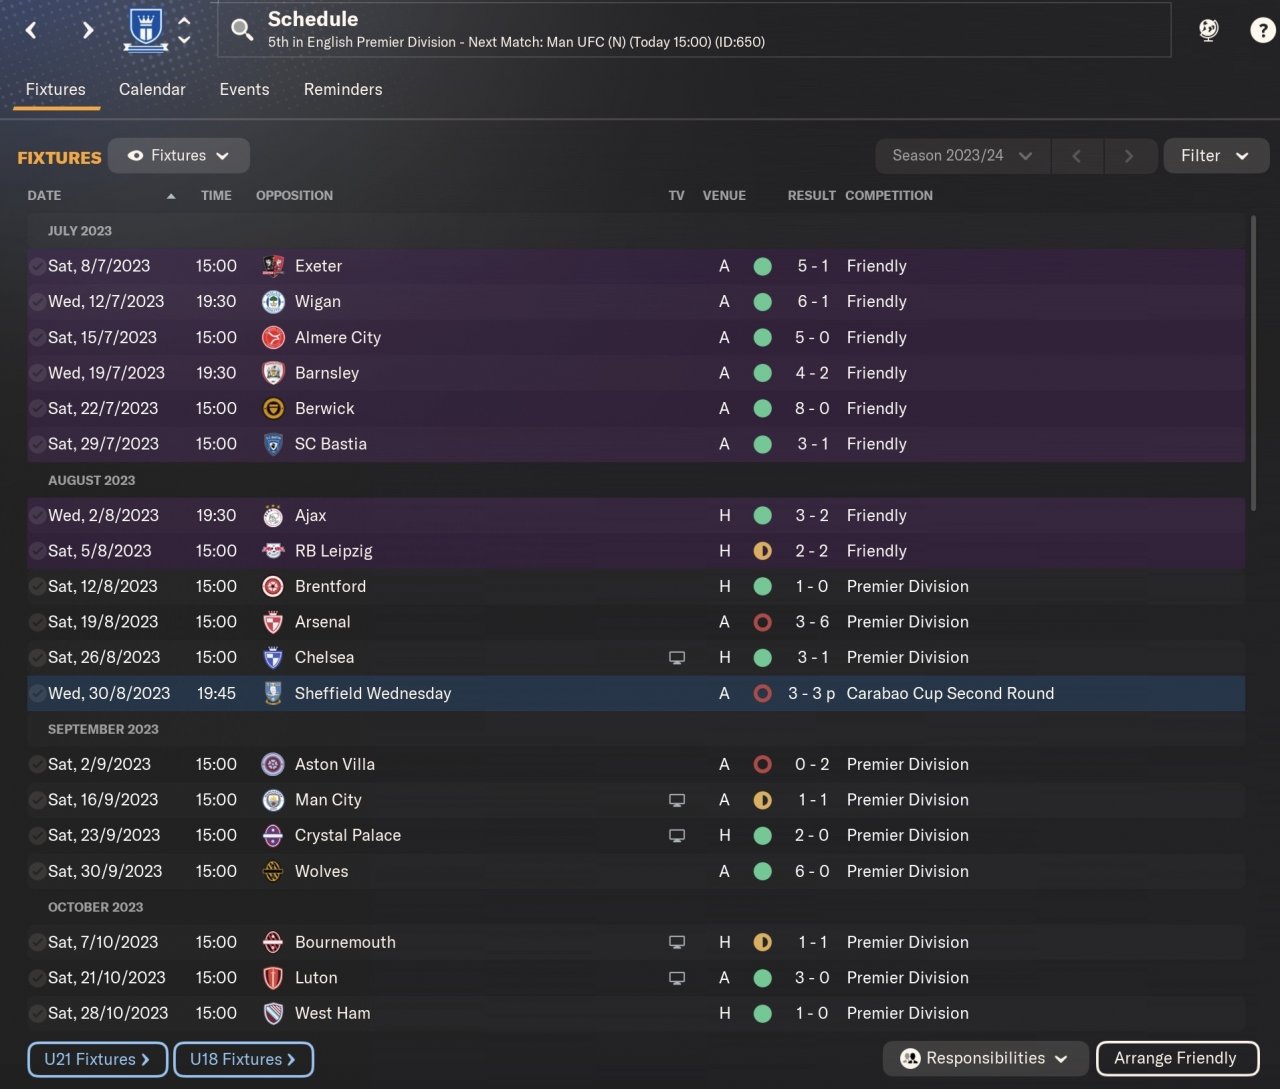
Task: Click the Arsenal club badge
Action: tap(273, 622)
